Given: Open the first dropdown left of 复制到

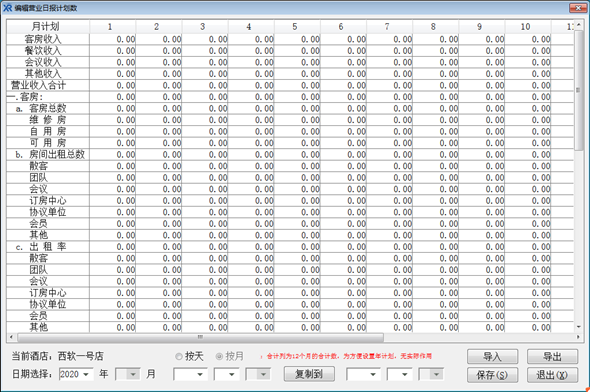Looking at the screenshot, I should point(190,374).
